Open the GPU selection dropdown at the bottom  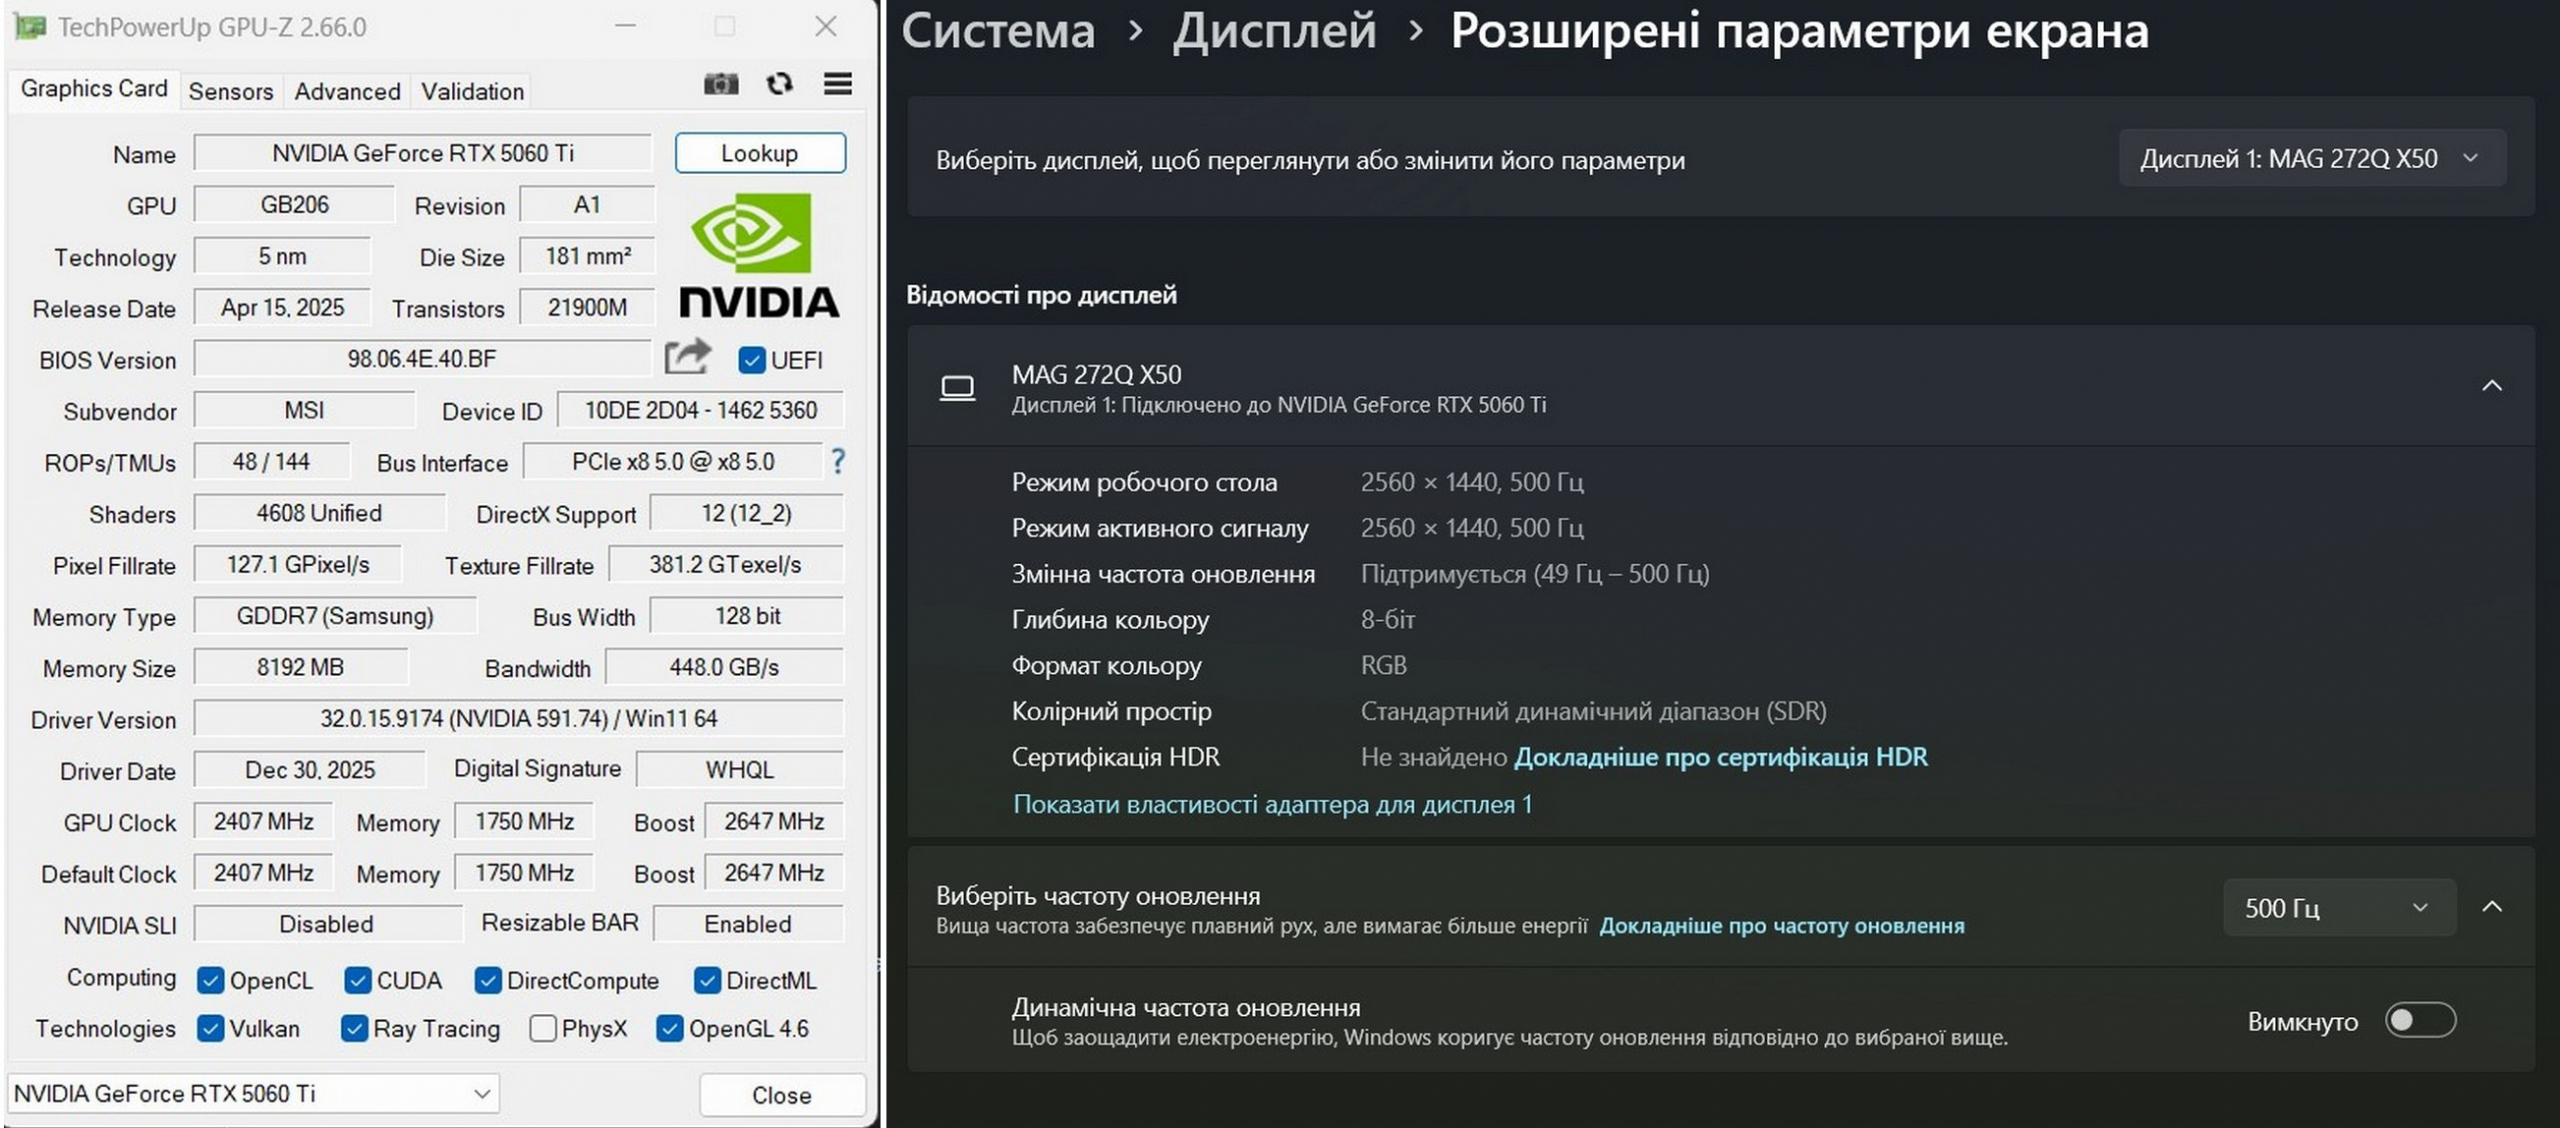tap(252, 1093)
